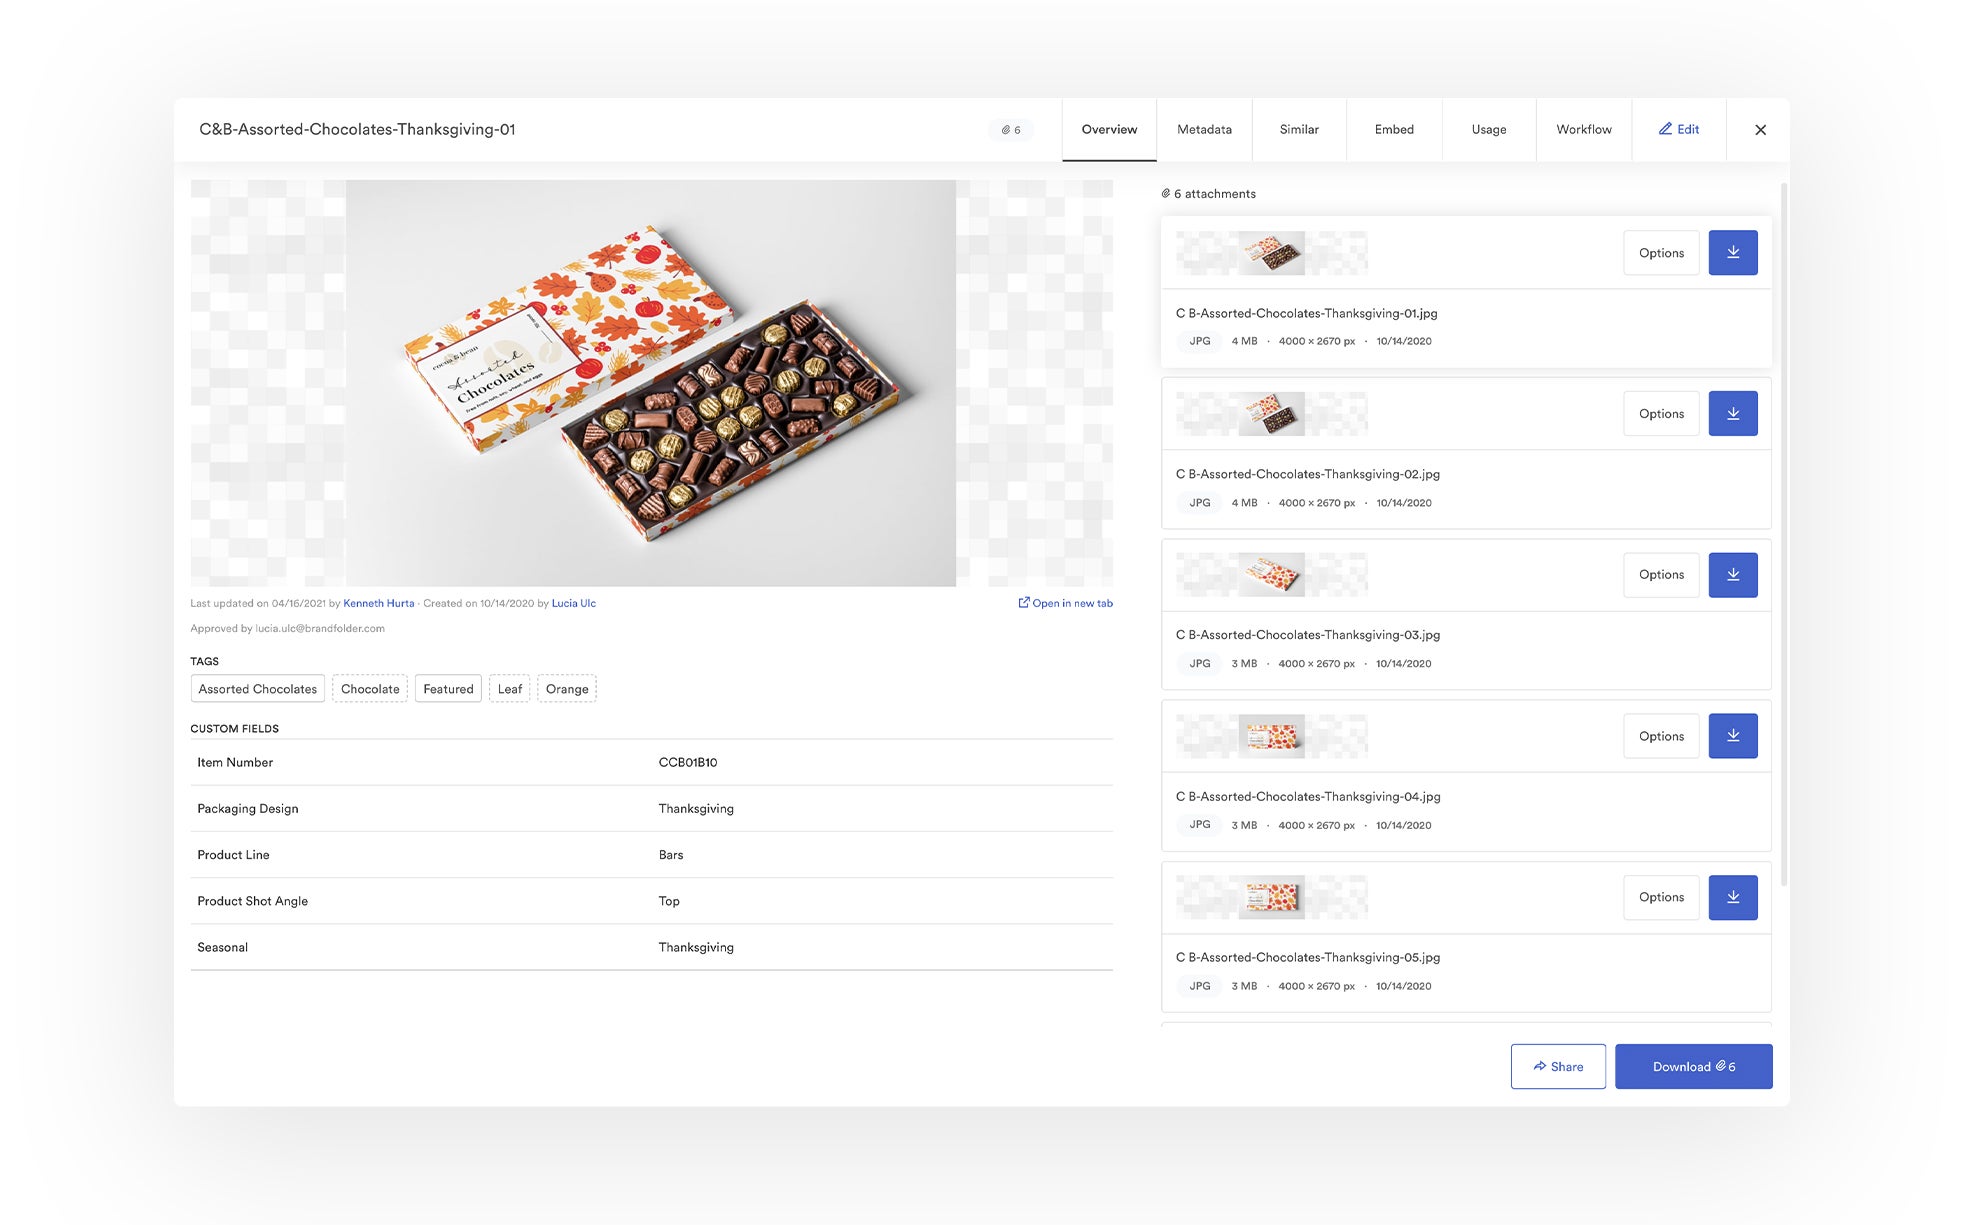Screen dimensions: 1962x1225
Task: Click the Kenneth Hurta user link
Action: [x=378, y=603]
